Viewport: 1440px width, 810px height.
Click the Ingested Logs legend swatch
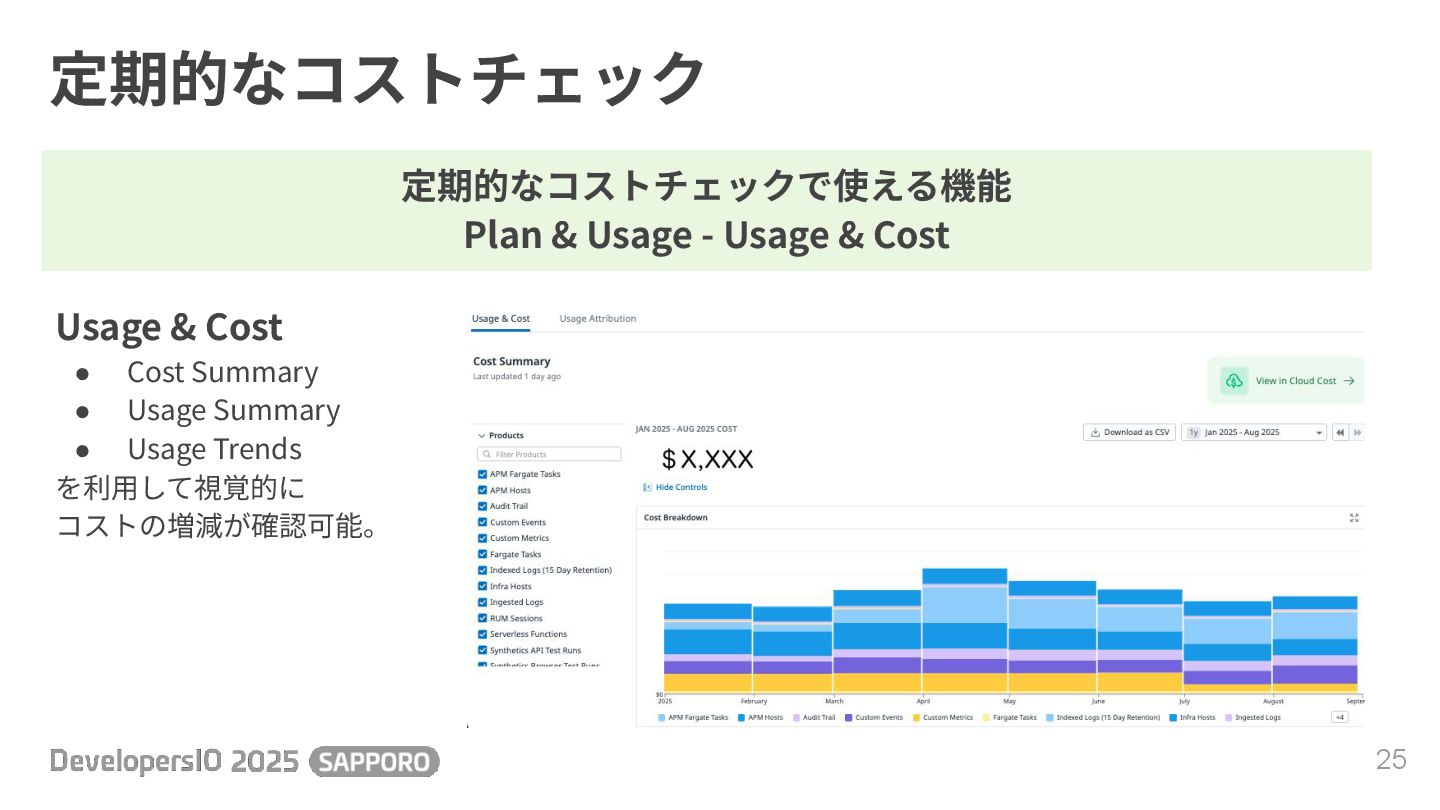click(x=1229, y=718)
